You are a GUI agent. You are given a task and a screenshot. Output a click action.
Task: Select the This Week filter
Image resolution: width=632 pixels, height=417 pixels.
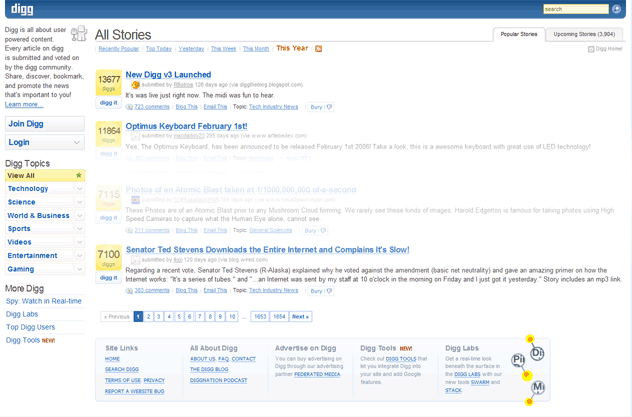pos(223,49)
